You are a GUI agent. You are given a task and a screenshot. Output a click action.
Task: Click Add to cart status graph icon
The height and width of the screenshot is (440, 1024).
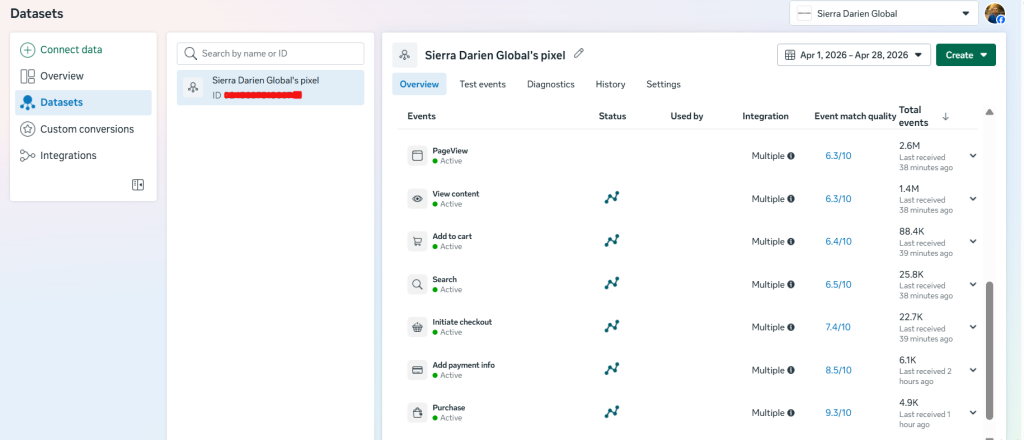coord(611,240)
